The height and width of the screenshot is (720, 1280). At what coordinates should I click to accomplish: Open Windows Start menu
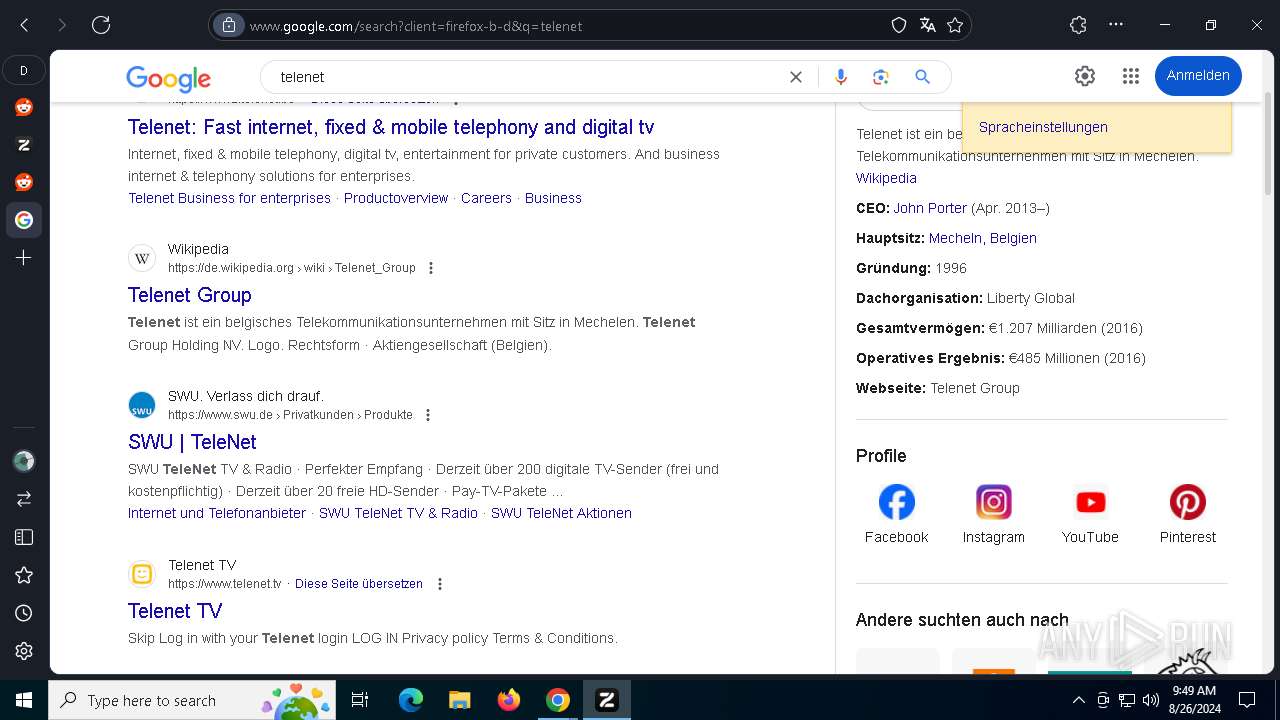(24, 700)
